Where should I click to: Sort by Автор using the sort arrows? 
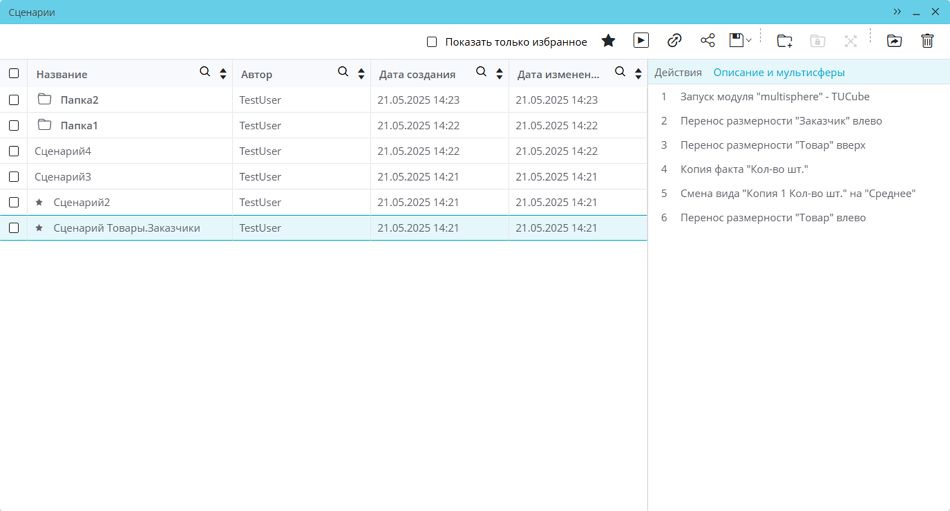[361, 74]
